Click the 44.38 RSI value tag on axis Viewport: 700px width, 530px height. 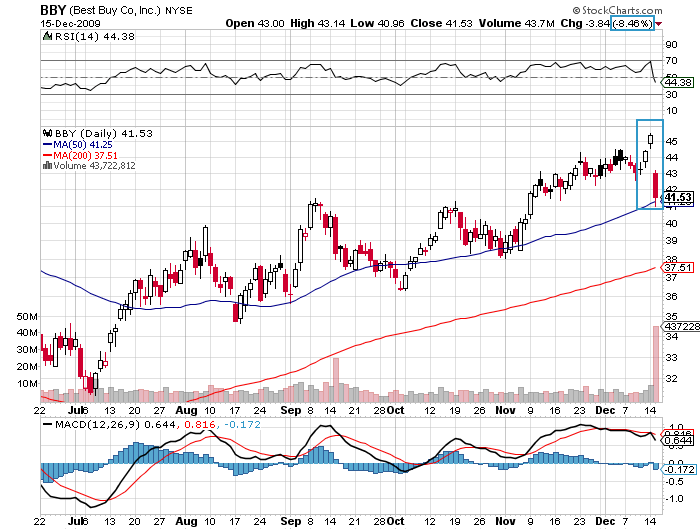click(x=678, y=83)
